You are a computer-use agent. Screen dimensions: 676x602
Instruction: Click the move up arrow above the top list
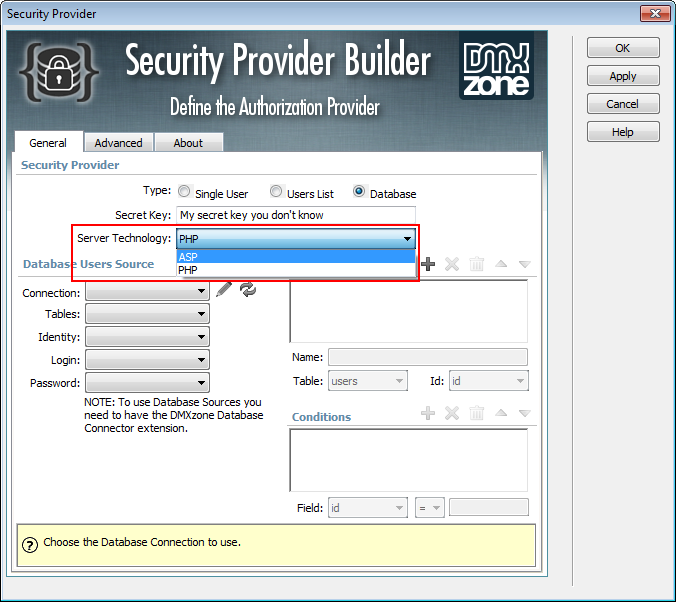pyautogui.click(x=501, y=263)
